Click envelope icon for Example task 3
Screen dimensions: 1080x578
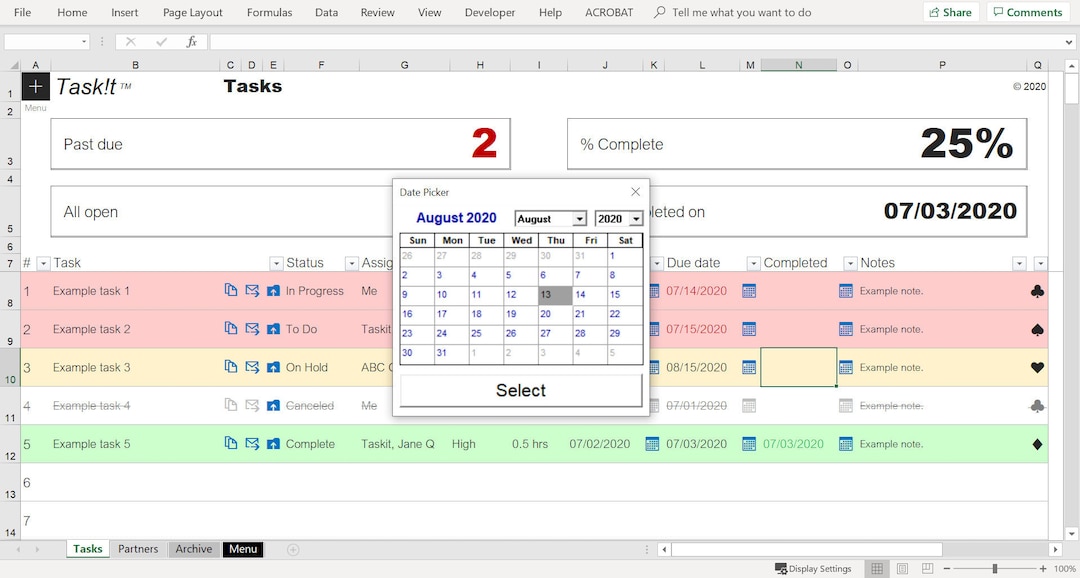[252, 367]
